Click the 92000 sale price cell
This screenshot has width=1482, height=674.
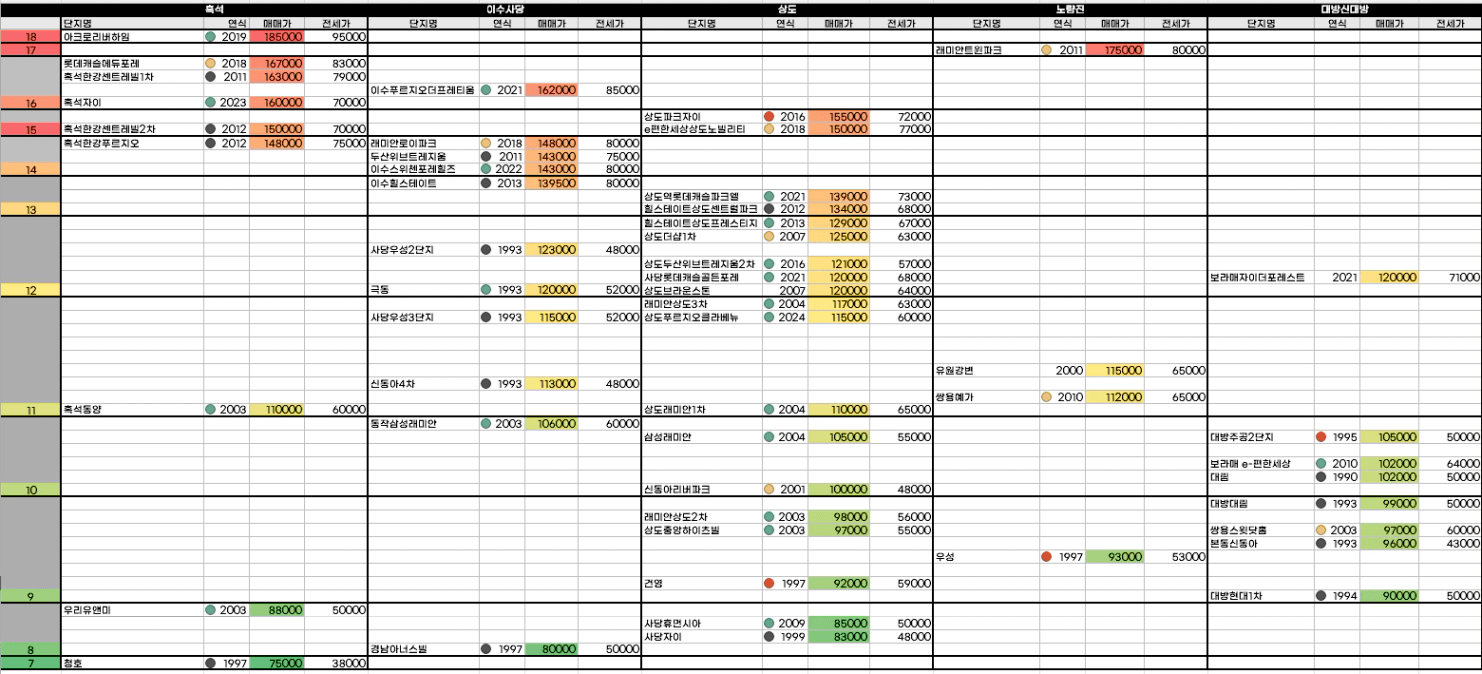839,583
